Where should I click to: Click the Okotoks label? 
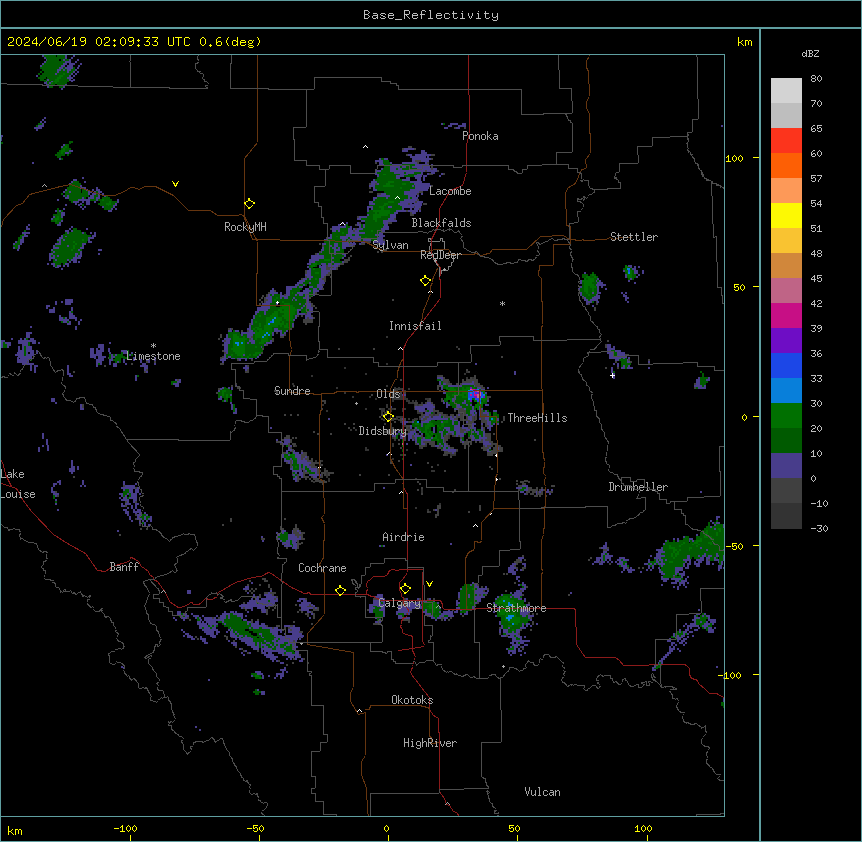[x=412, y=700]
